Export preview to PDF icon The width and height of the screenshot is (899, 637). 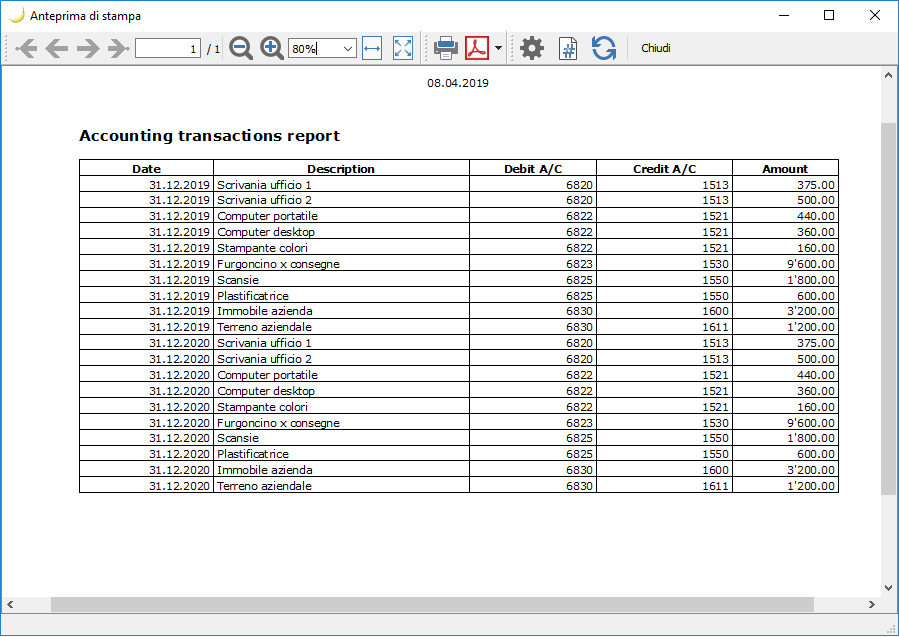pos(476,48)
